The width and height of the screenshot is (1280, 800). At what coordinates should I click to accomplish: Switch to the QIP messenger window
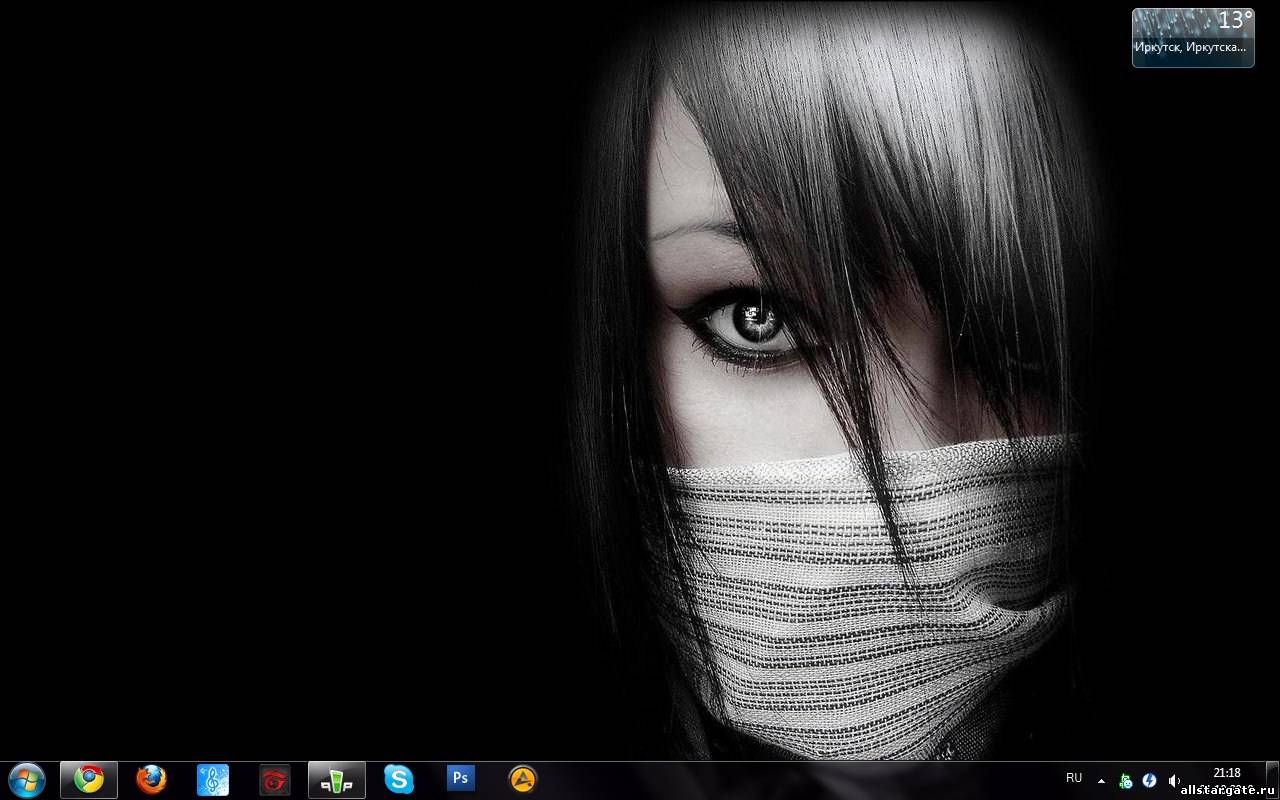[337, 779]
